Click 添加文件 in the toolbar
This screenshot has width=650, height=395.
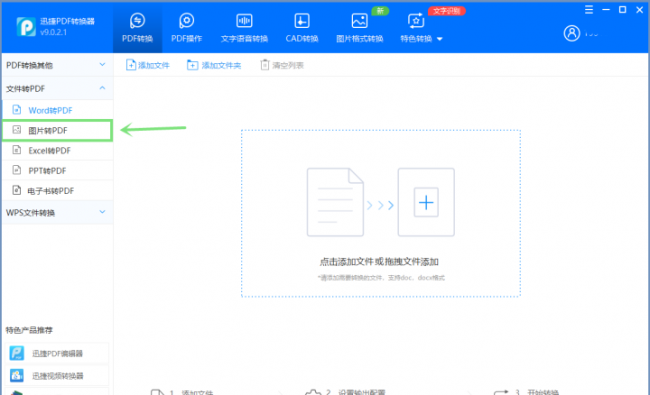(148, 65)
